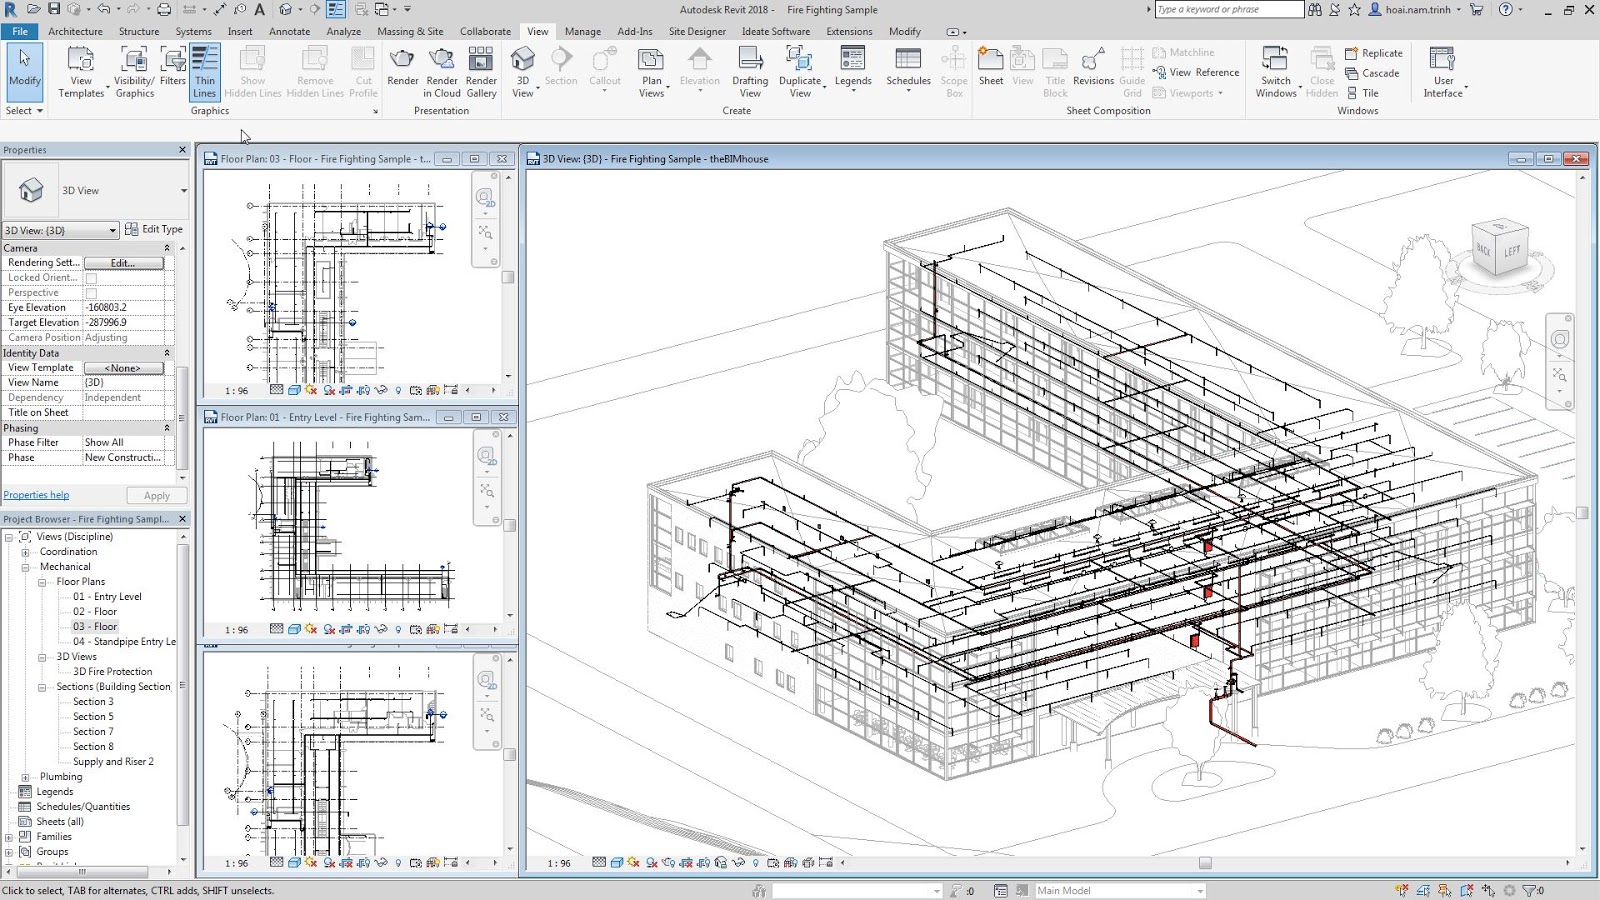The height and width of the screenshot is (900, 1600).
Task: Switch to the Architecture ribbon tab
Action: click(x=75, y=31)
